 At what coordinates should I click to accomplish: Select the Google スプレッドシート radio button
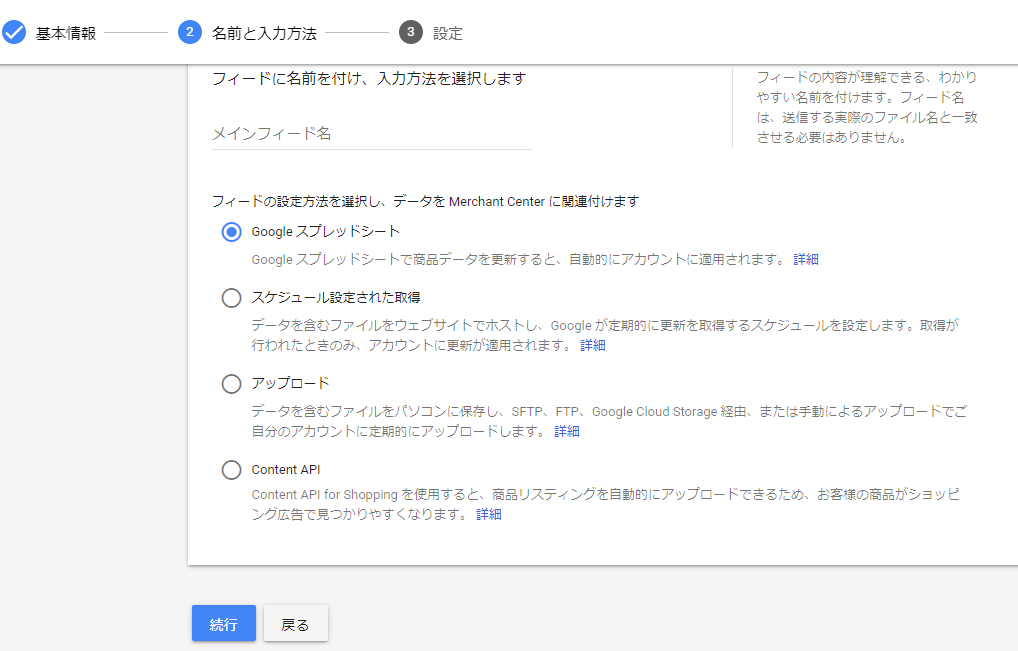click(x=231, y=232)
